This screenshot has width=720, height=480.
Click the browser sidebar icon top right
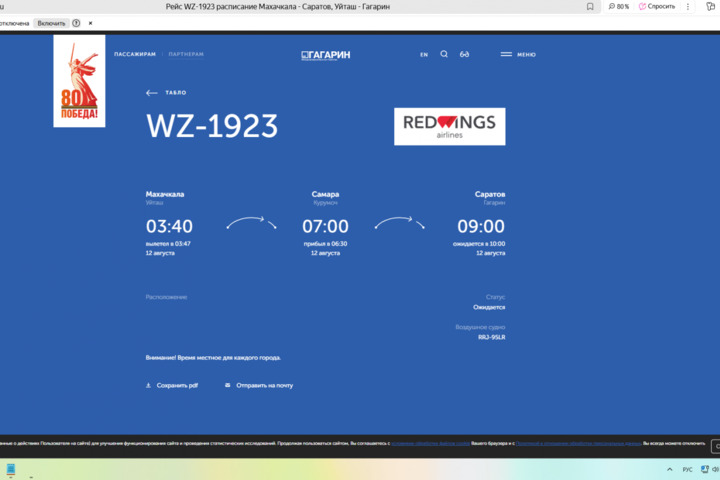[710, 6]
